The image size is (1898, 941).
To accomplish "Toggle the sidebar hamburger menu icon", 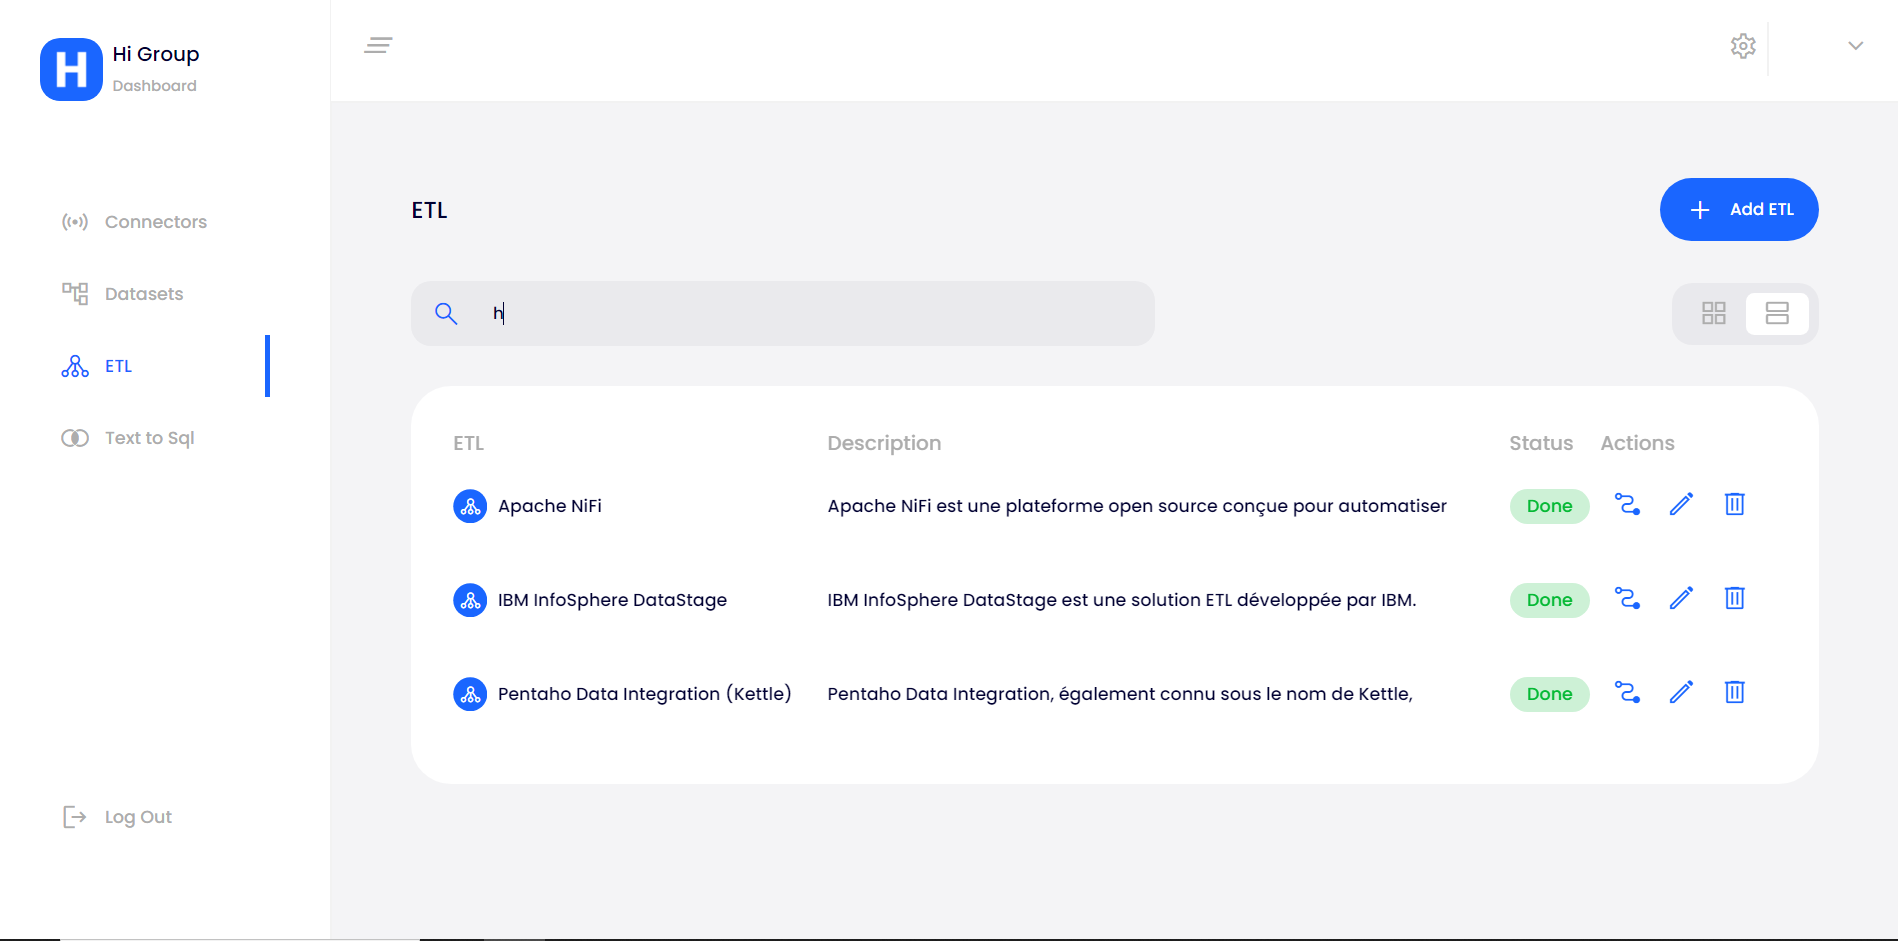I will pos(378,45).
